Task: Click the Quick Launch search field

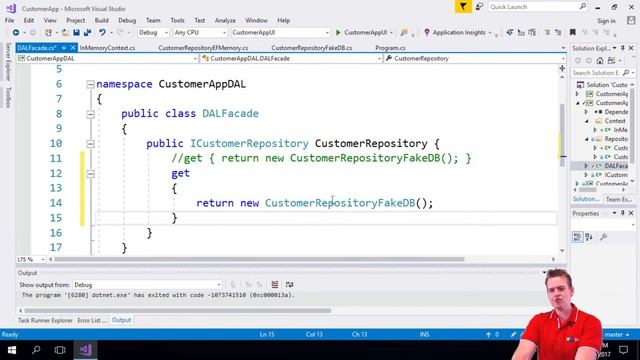Action: (538, 7)
